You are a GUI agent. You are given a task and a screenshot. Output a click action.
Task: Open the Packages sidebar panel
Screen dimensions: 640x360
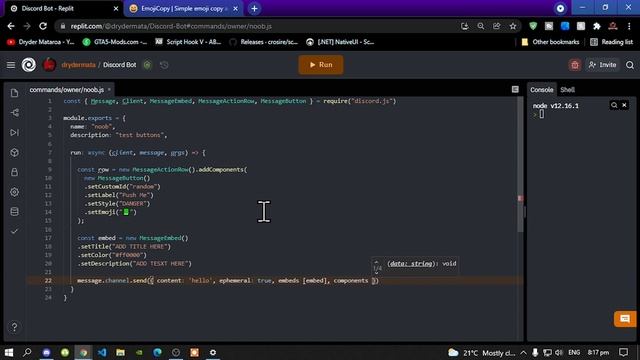(15, 152)
